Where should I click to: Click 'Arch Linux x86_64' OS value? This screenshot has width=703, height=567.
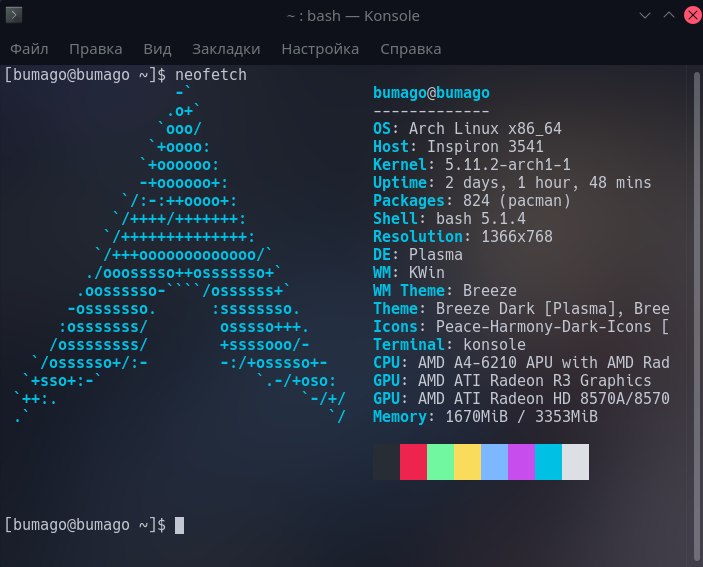[x=485, y=129]
